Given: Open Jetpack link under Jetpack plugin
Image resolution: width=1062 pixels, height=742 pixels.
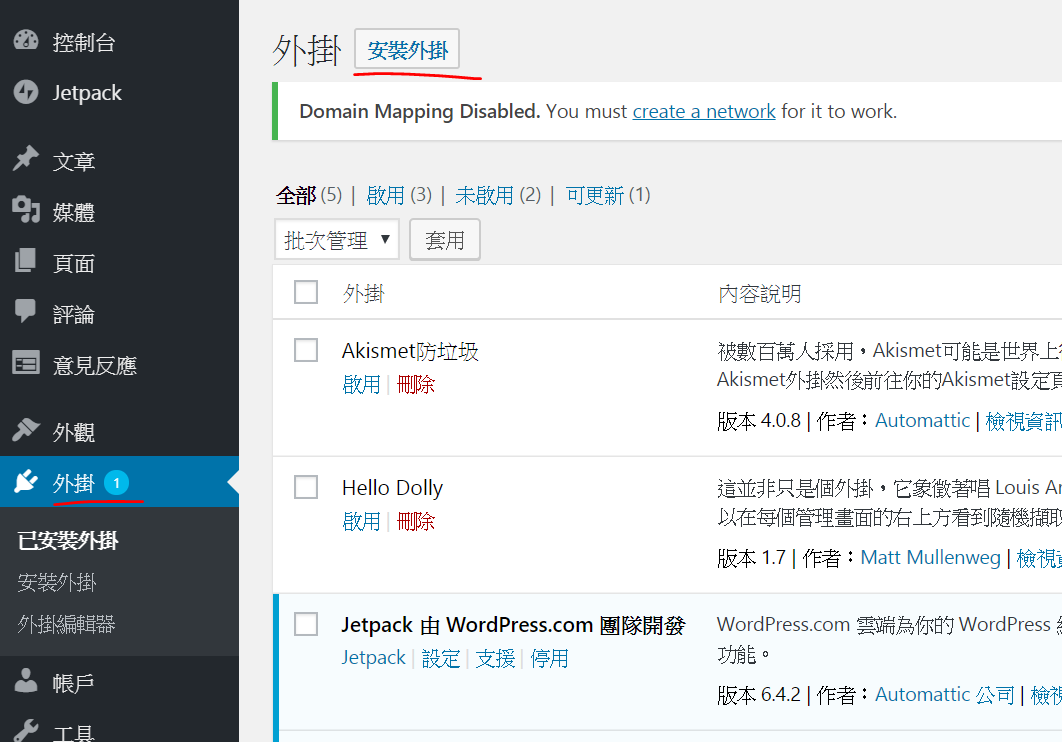Looking at the screenshot, I should click(373, 657).
